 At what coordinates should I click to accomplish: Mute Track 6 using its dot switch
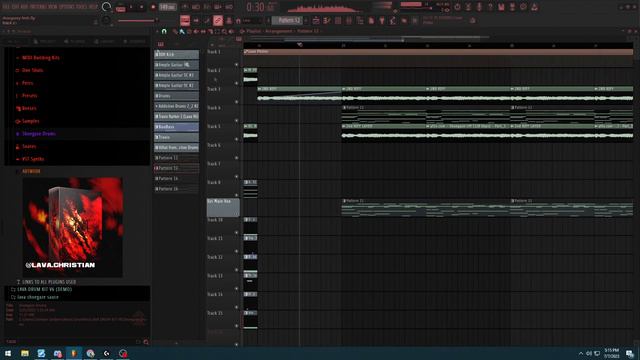coord(236,158)
